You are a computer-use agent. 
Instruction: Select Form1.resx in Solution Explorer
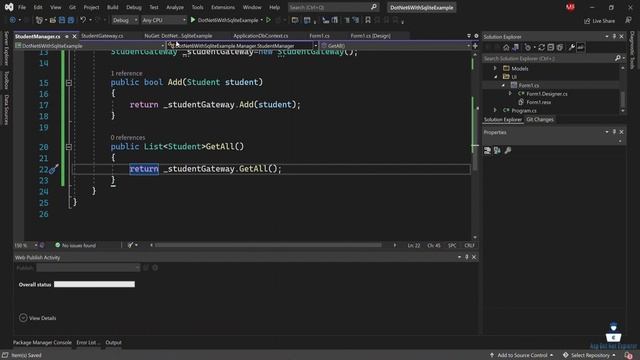click(x=538, y=102)
